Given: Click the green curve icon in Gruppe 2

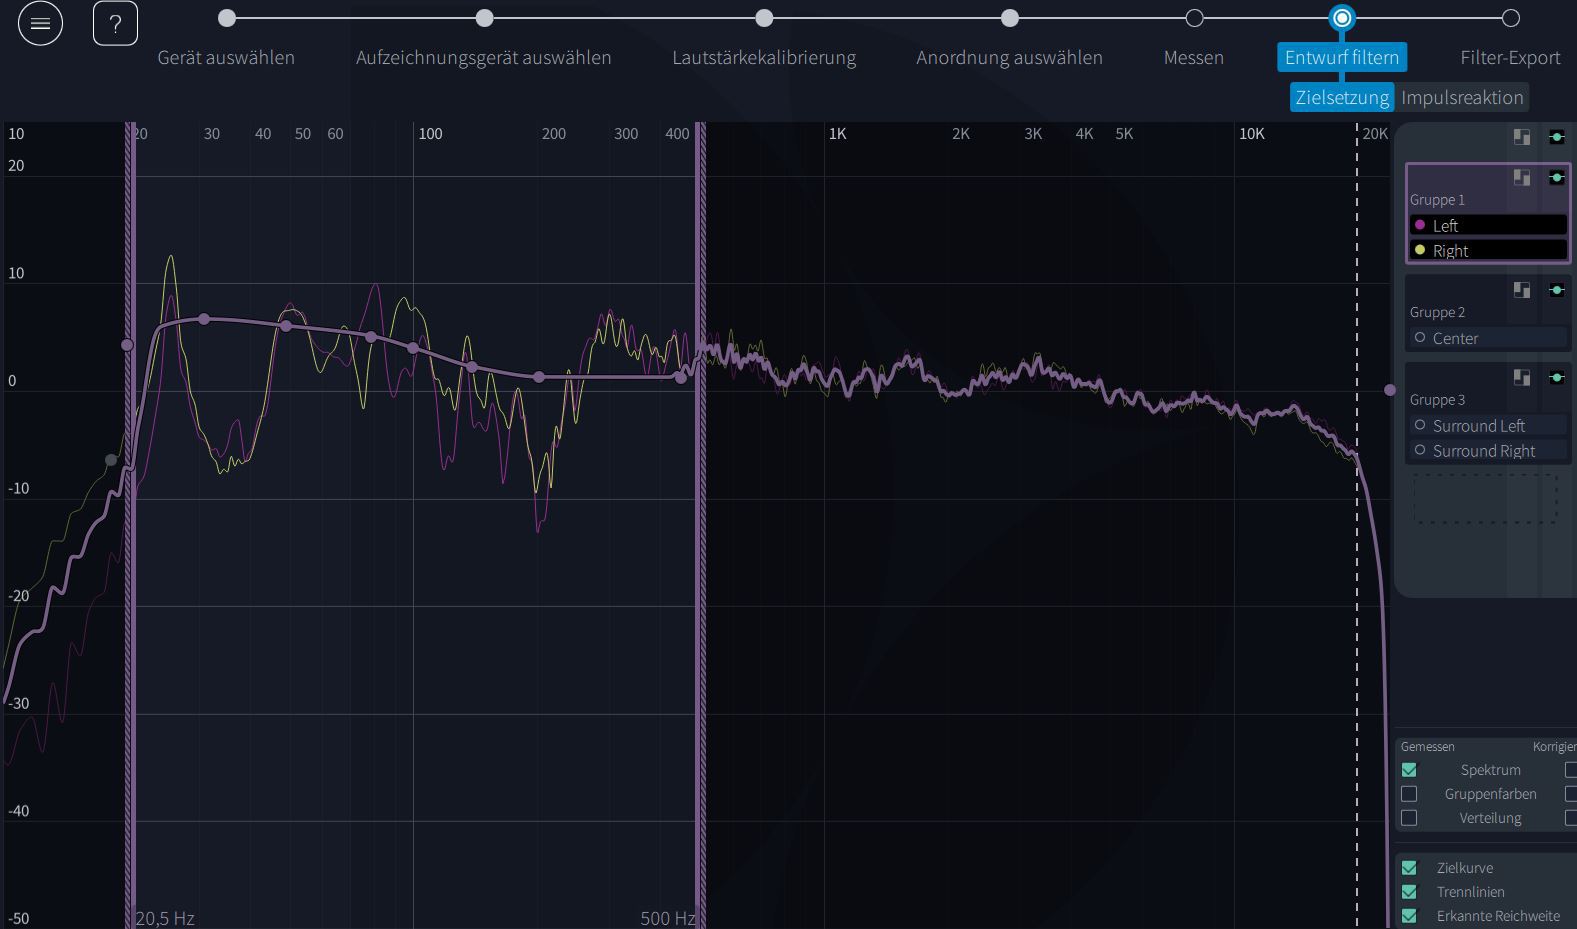Looking at the screenshot, I should [1557, 290].
